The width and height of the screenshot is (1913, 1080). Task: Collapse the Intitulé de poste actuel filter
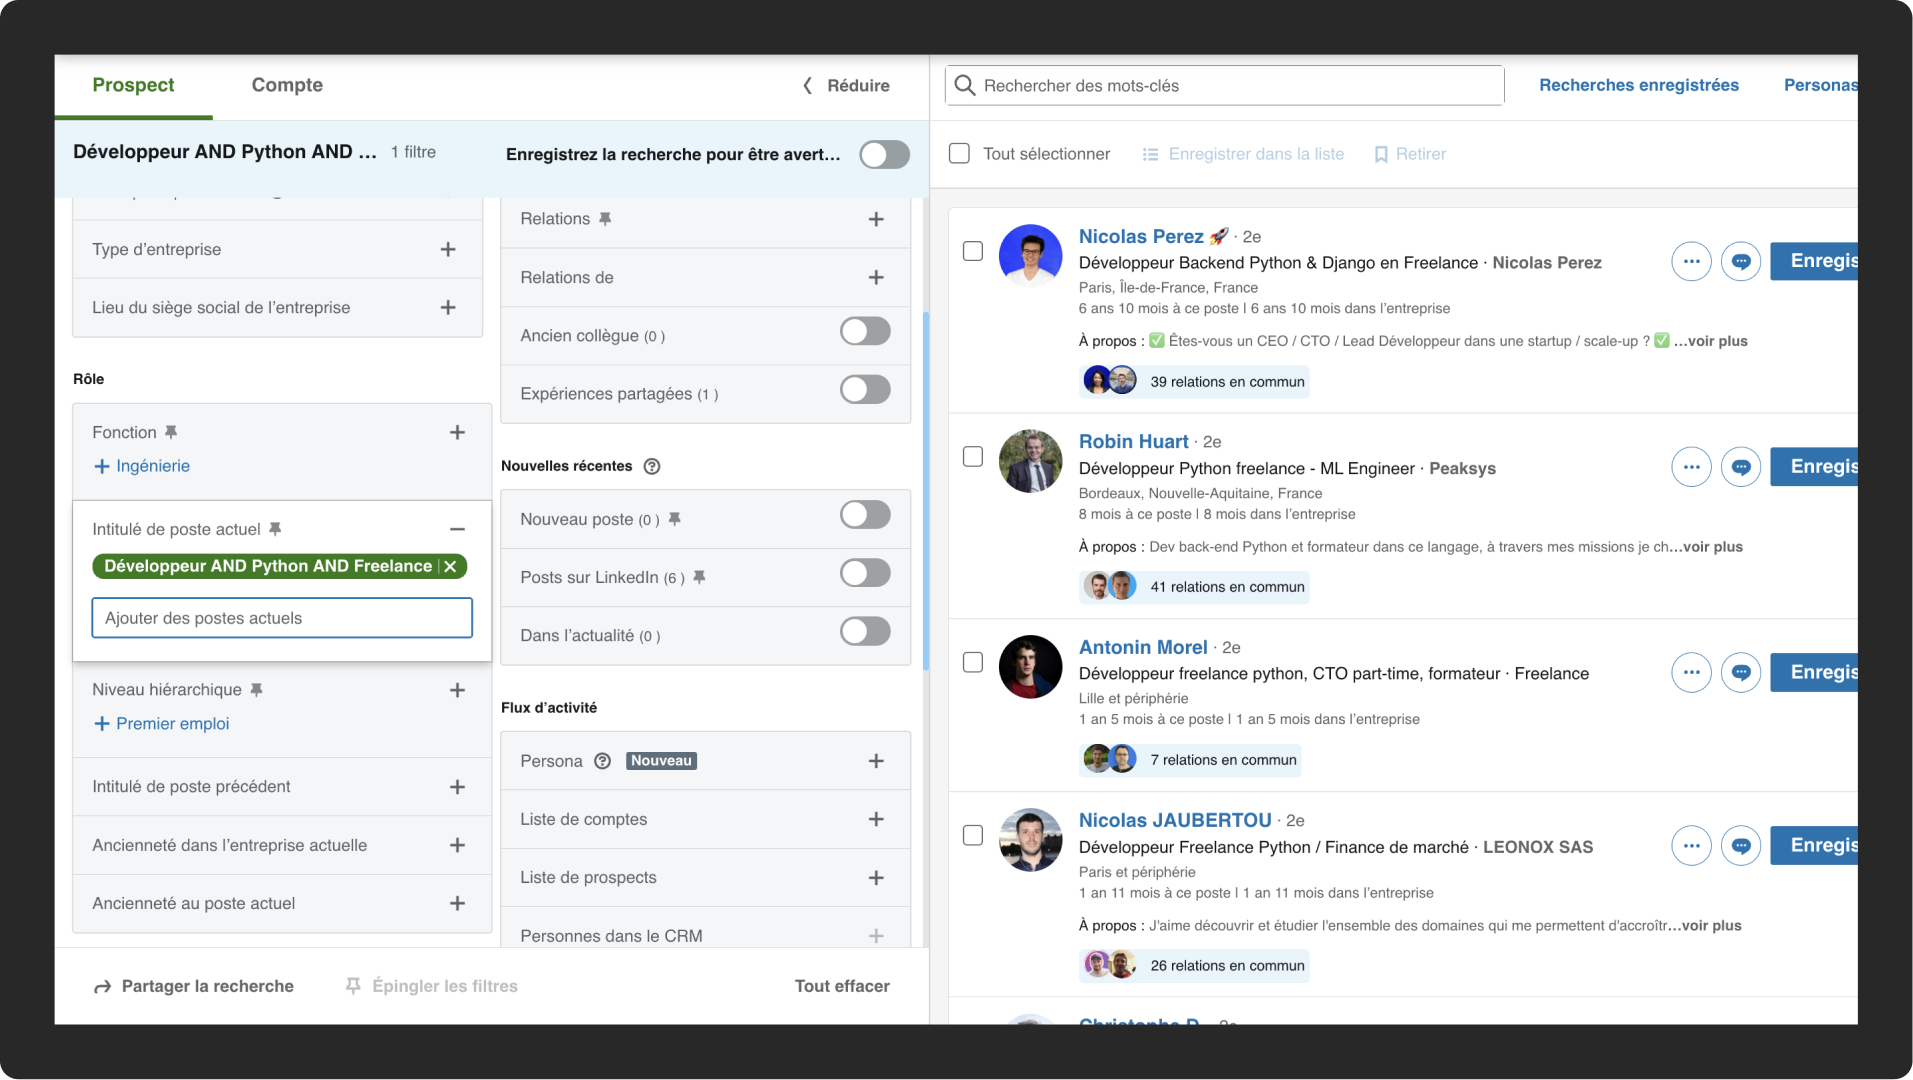coord(457,529)
